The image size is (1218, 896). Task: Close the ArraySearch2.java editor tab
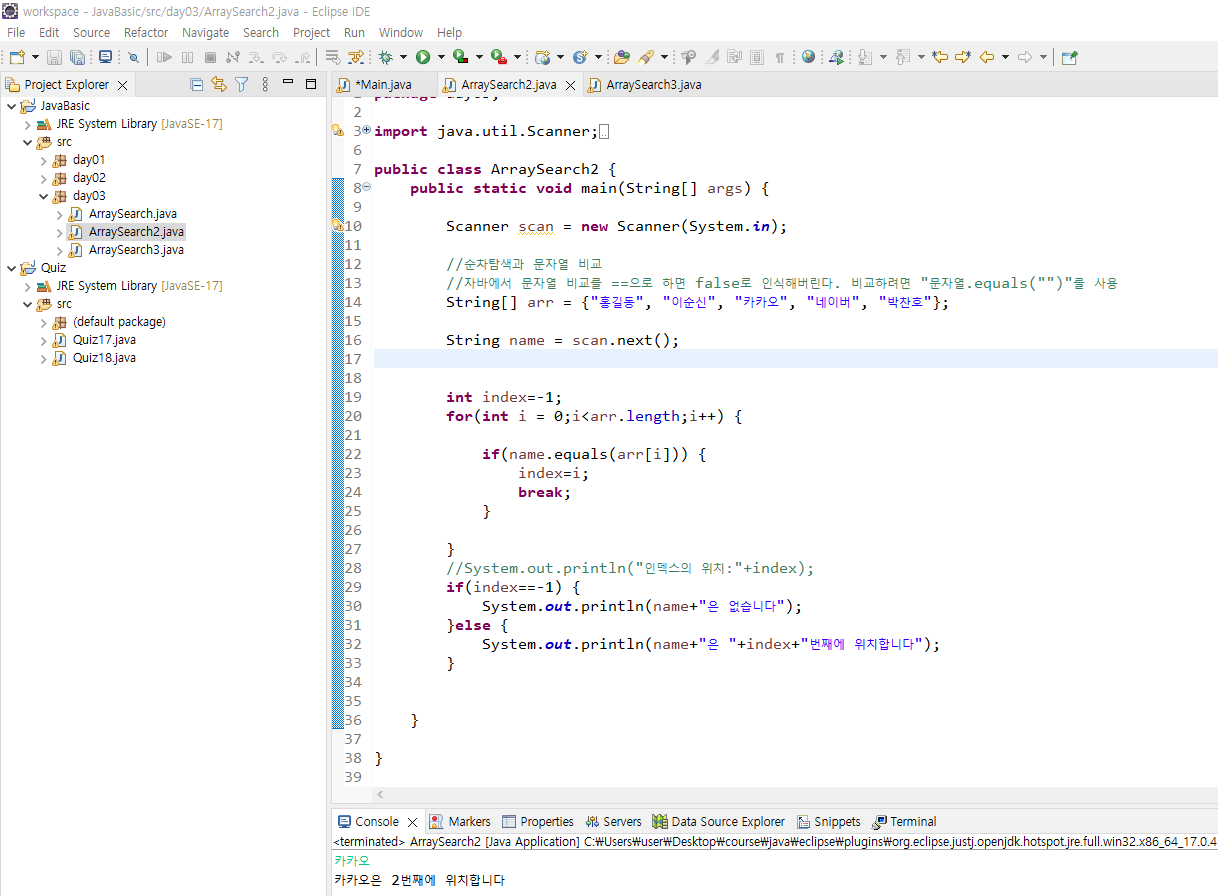571,85
